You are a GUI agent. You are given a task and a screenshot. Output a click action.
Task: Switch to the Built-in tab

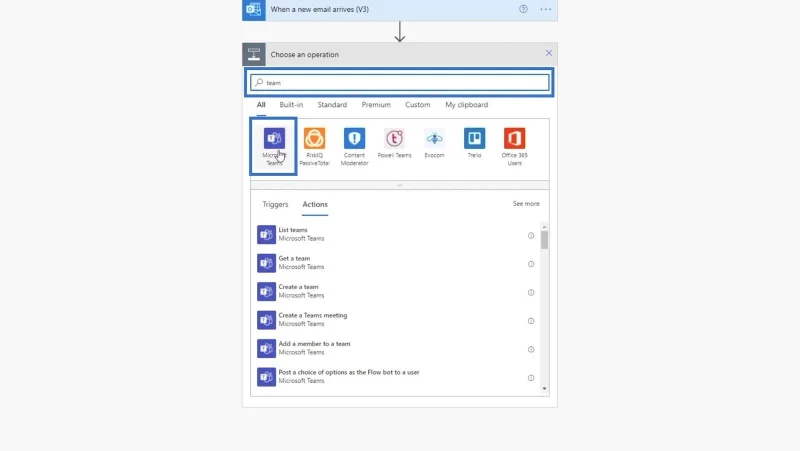291,105
